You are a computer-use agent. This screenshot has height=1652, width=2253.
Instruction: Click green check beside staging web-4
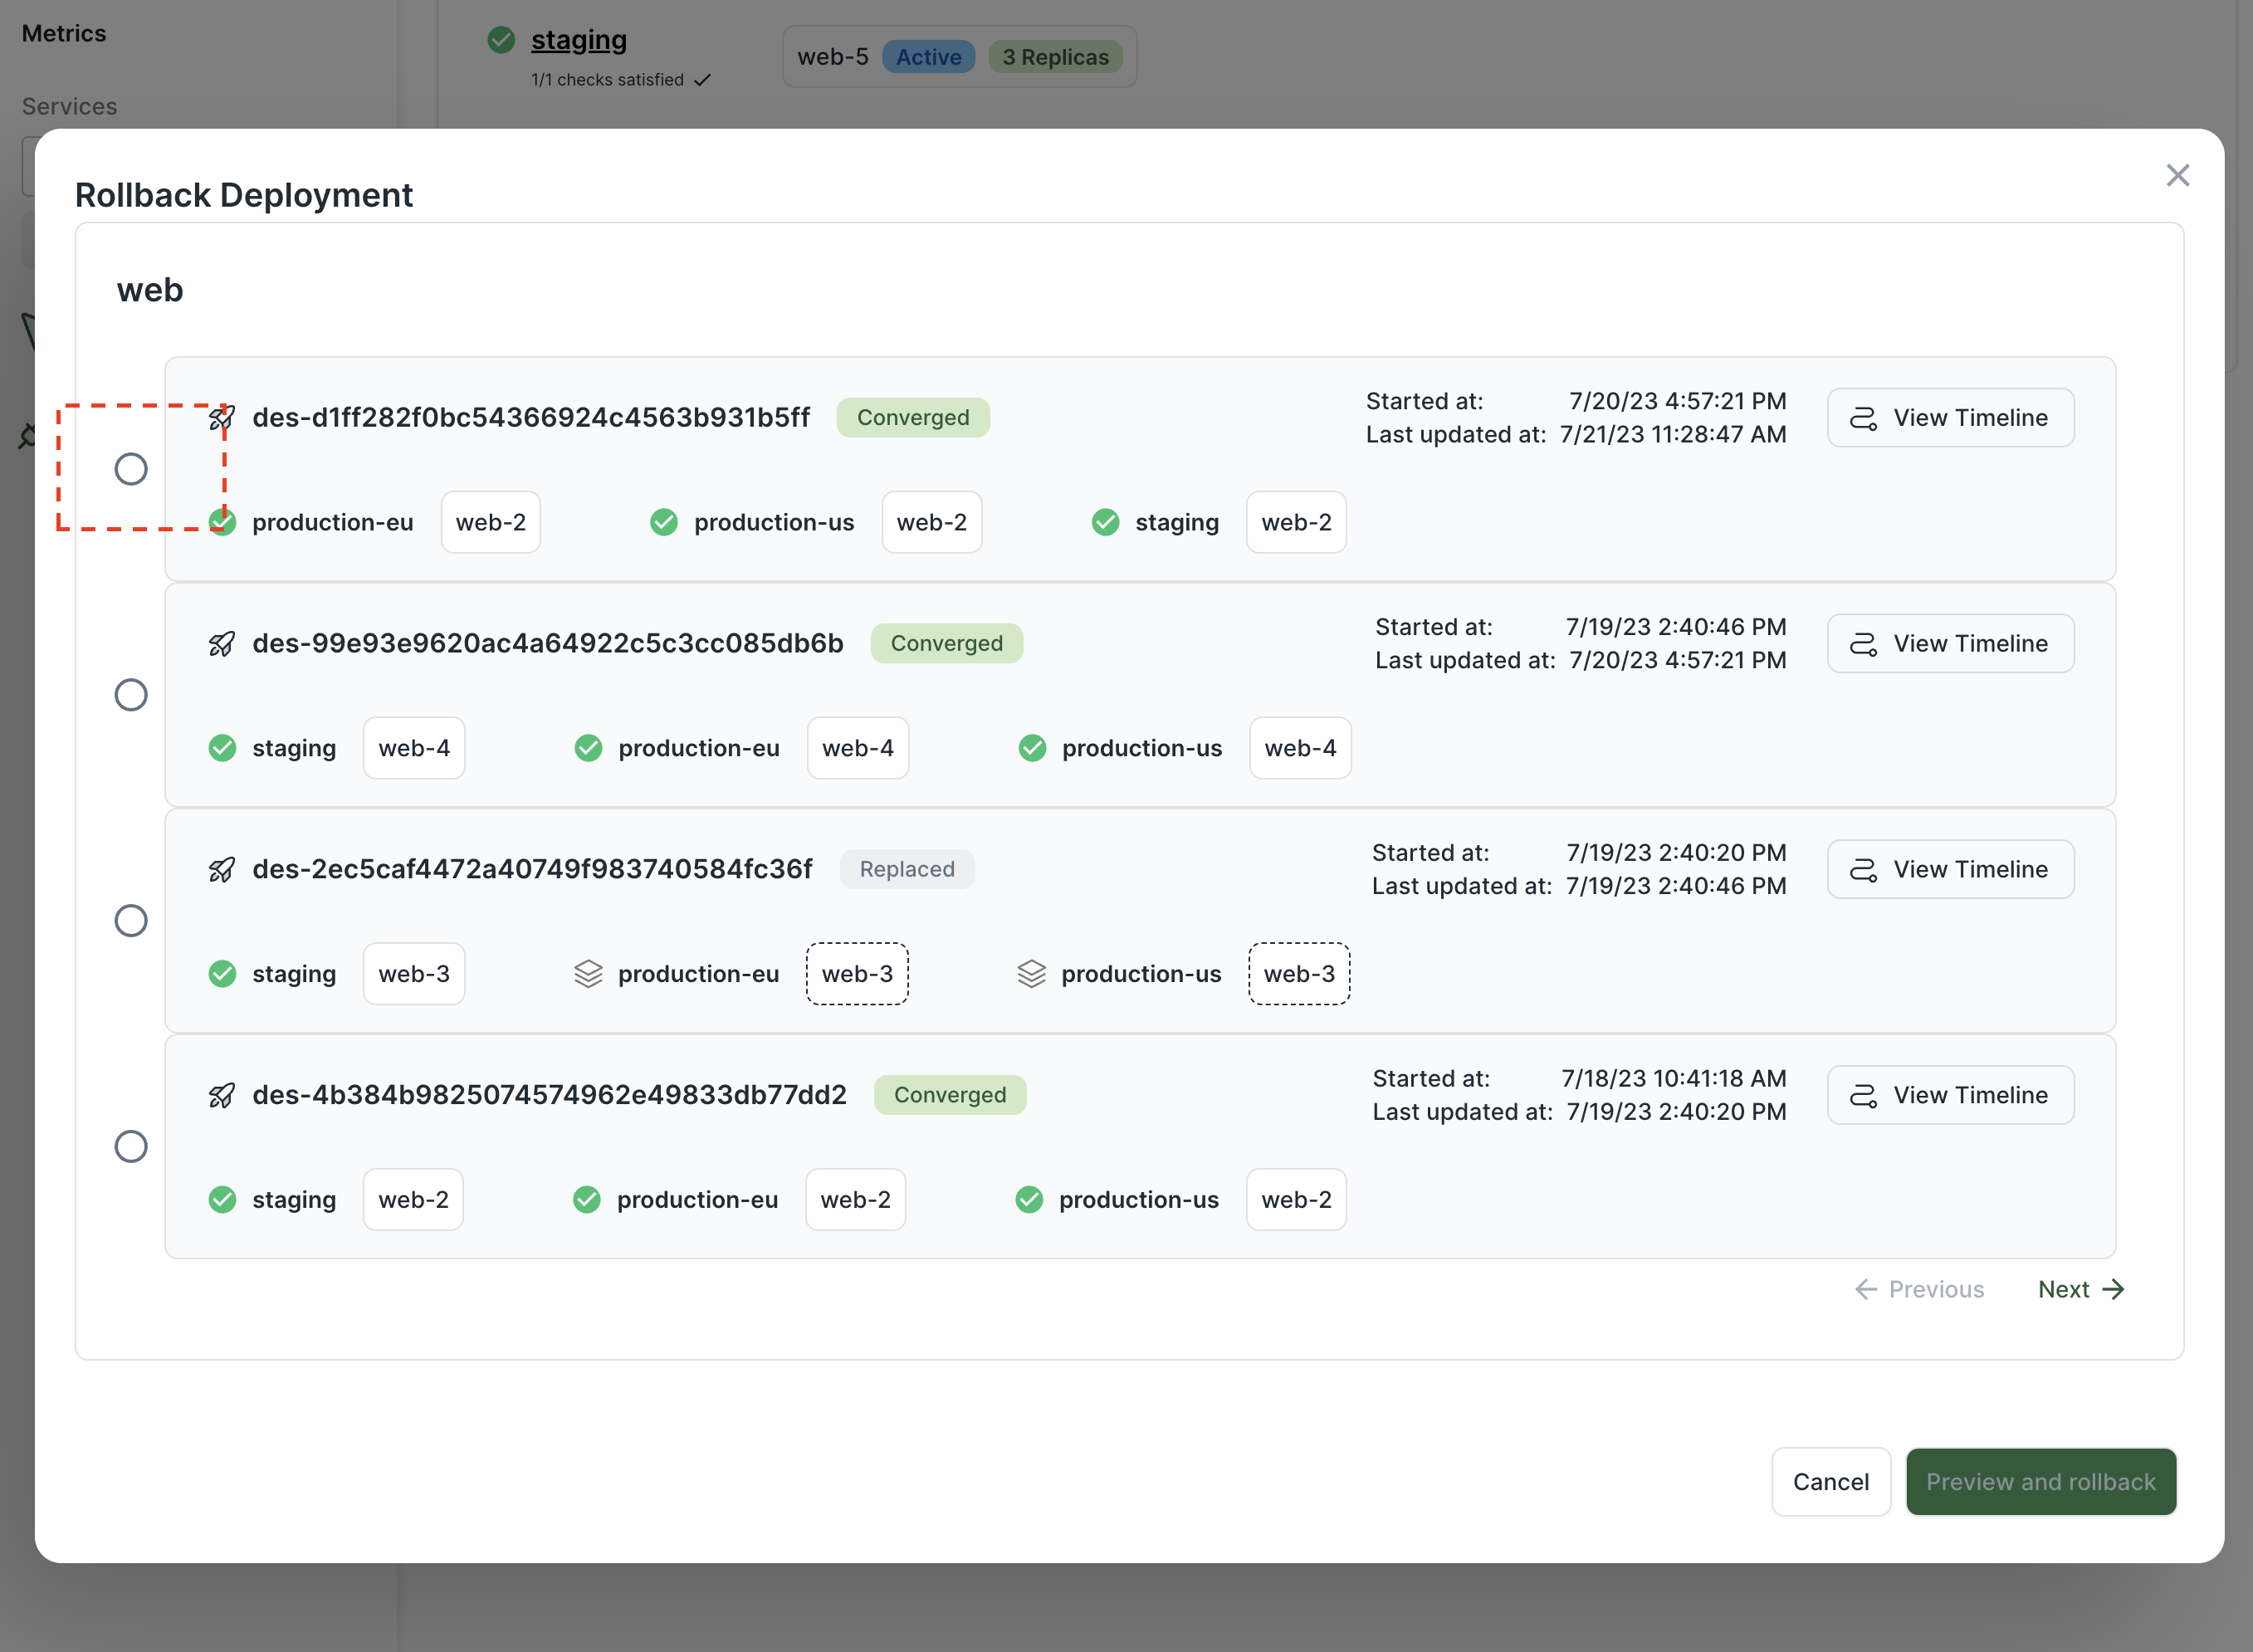click(x=222, y=748)
